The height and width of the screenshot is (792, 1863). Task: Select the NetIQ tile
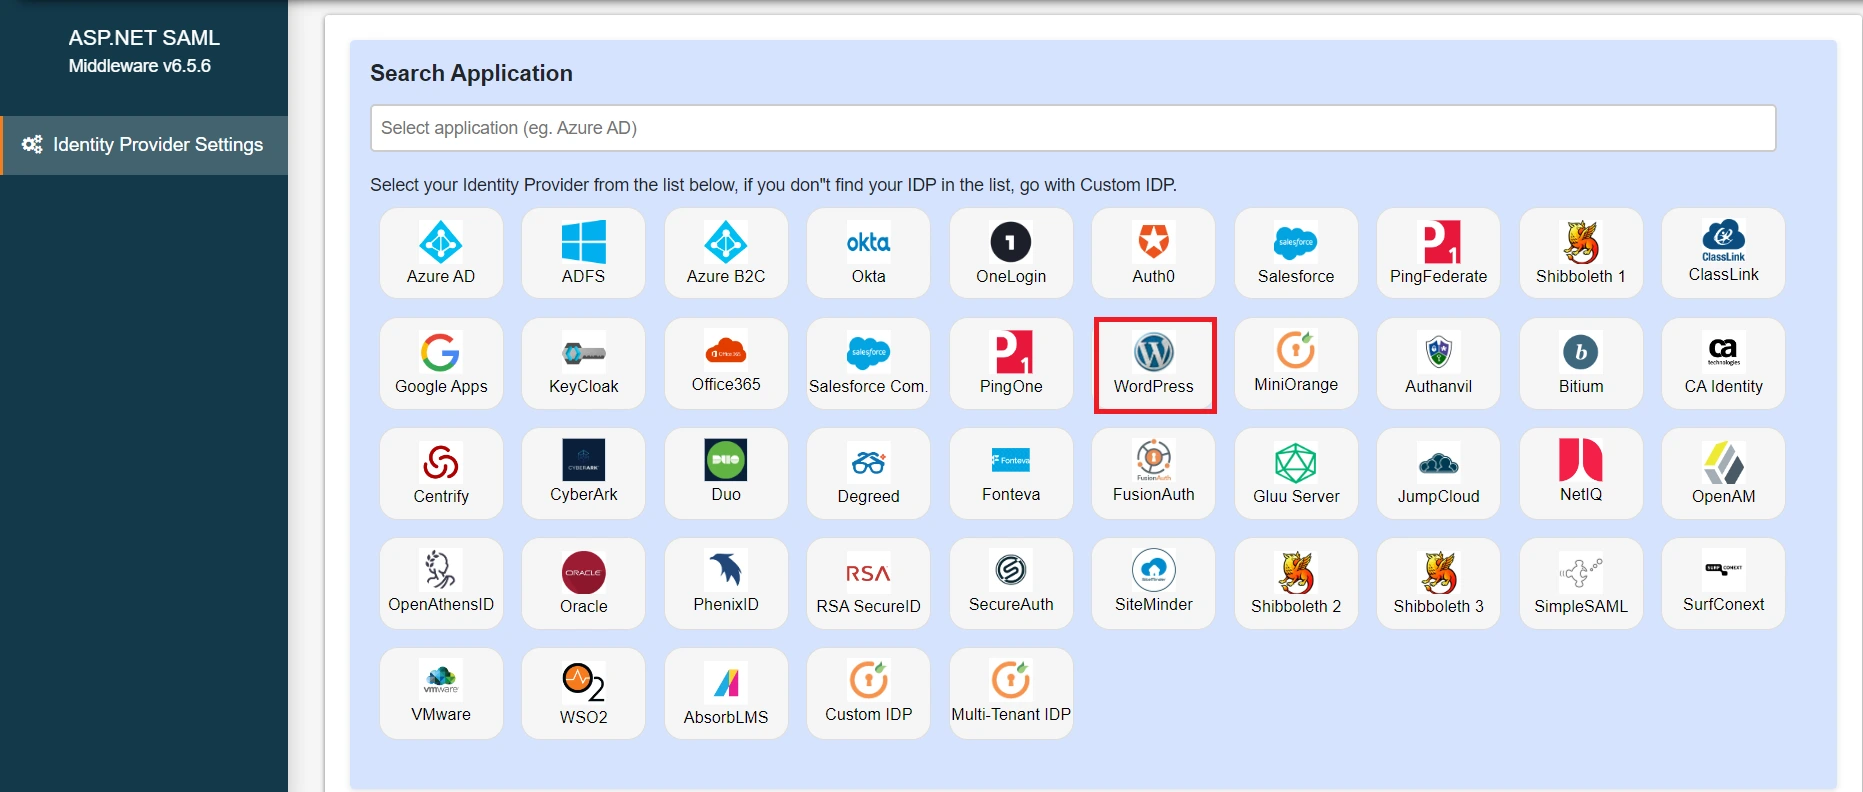1581,473
